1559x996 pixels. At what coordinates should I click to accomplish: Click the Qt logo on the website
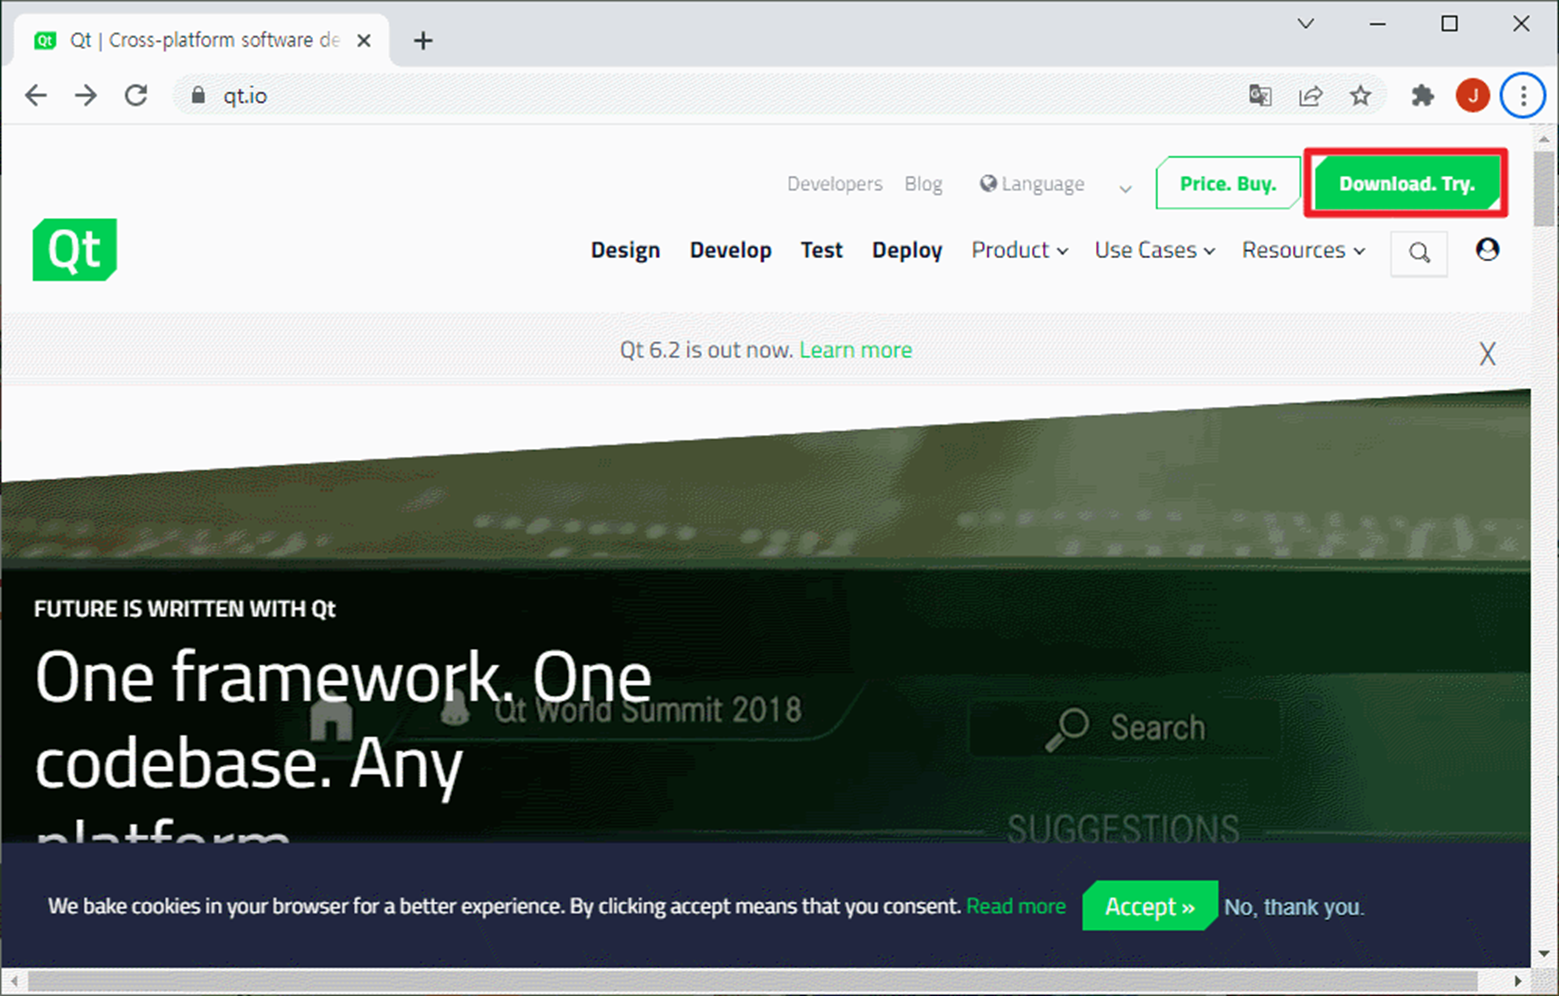(x=75, y=249)
